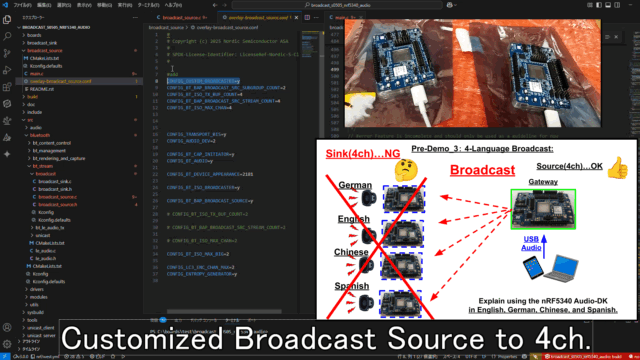This screenshot has width=640, height=360.
Task: Open the Search view in activity bar
Action: 7,36
